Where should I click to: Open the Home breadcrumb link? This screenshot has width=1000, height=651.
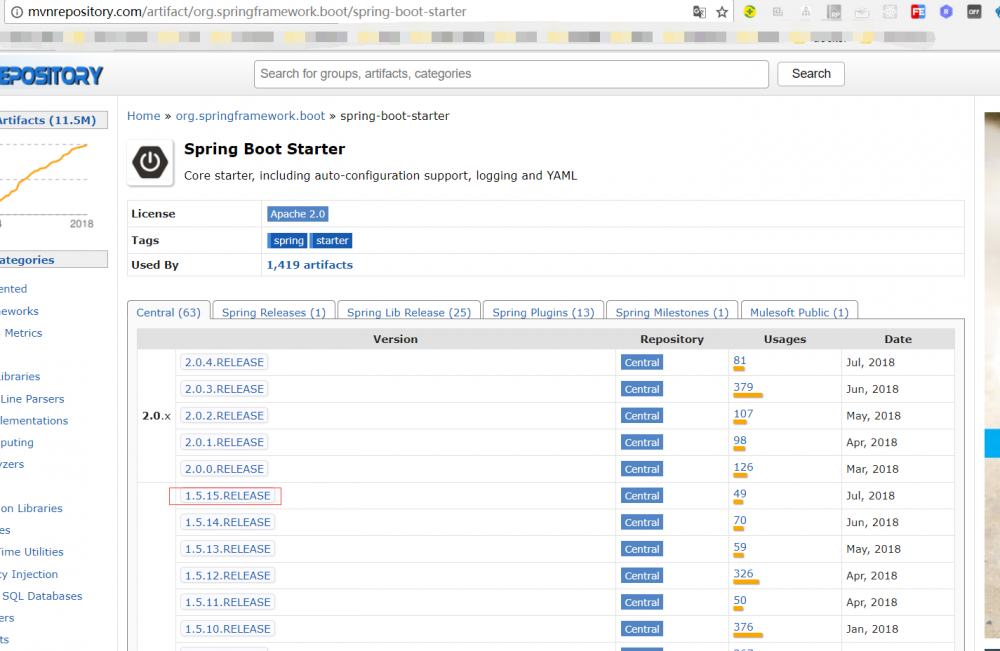[x=143, y=116]
